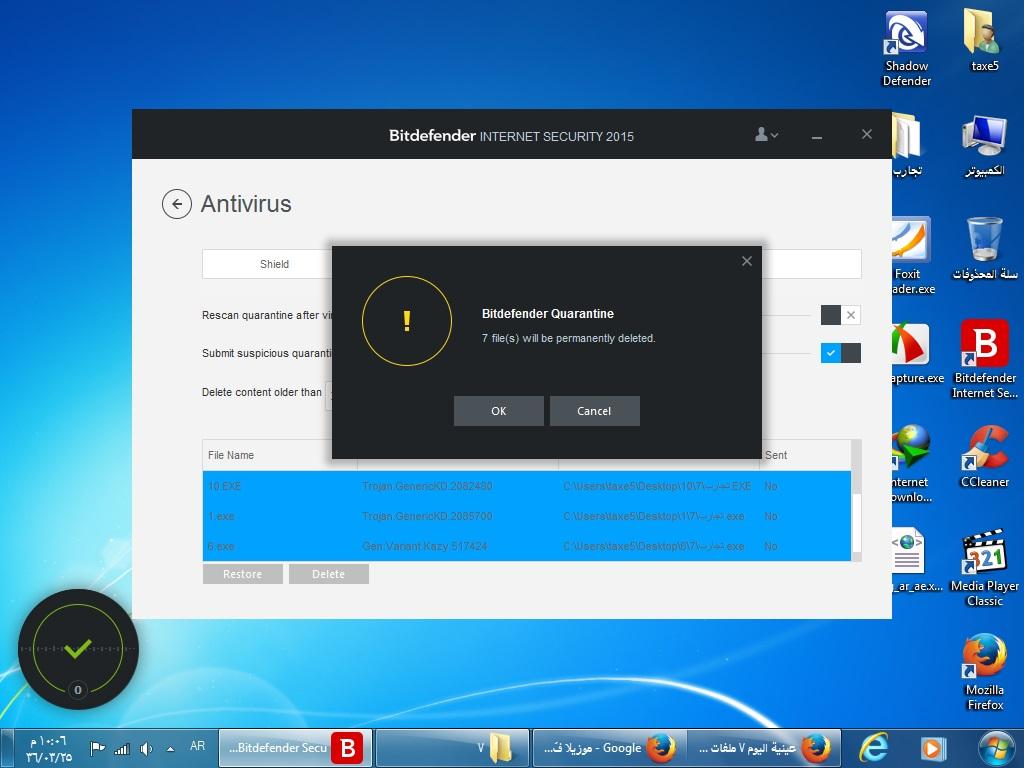This screenshot has height=768, width=1024.
Task: Open the recycle bin سلة المحذوفات
Action: (x=984, y=249)
